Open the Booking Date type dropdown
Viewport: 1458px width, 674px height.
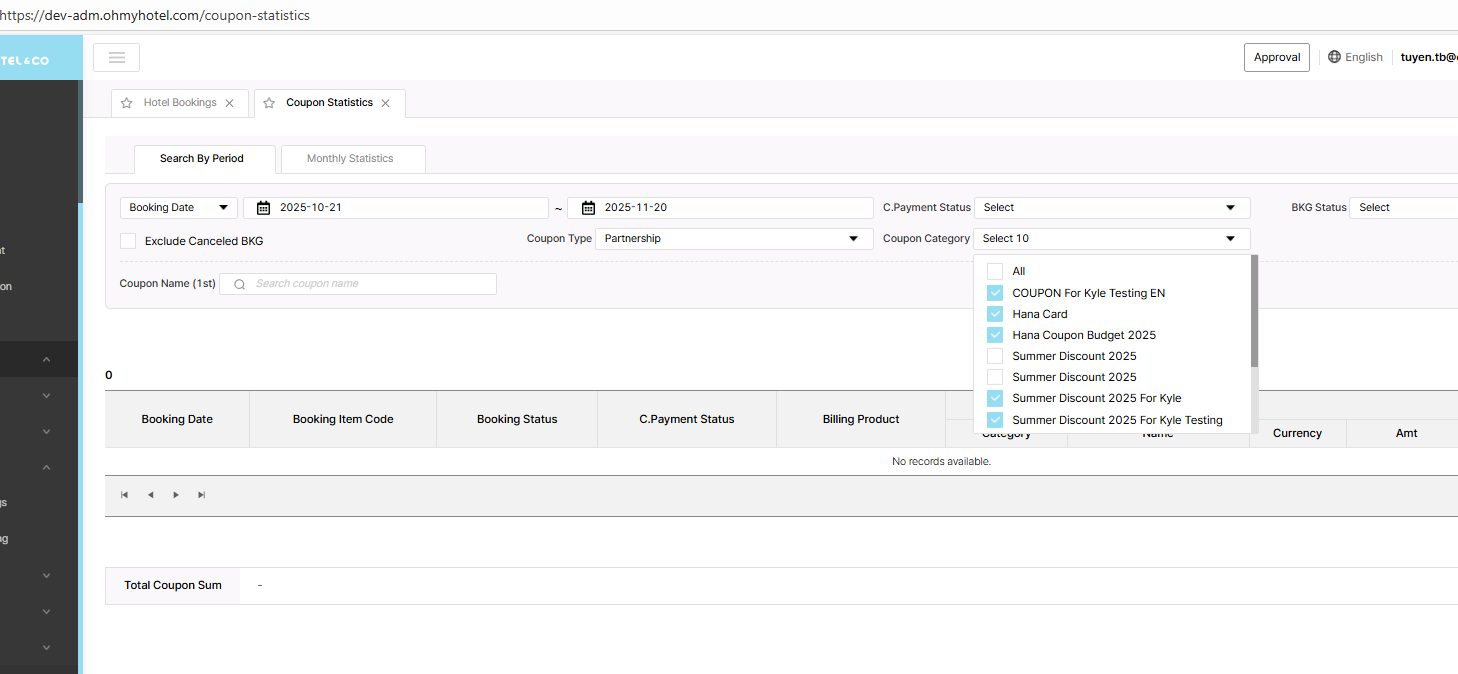179,208
